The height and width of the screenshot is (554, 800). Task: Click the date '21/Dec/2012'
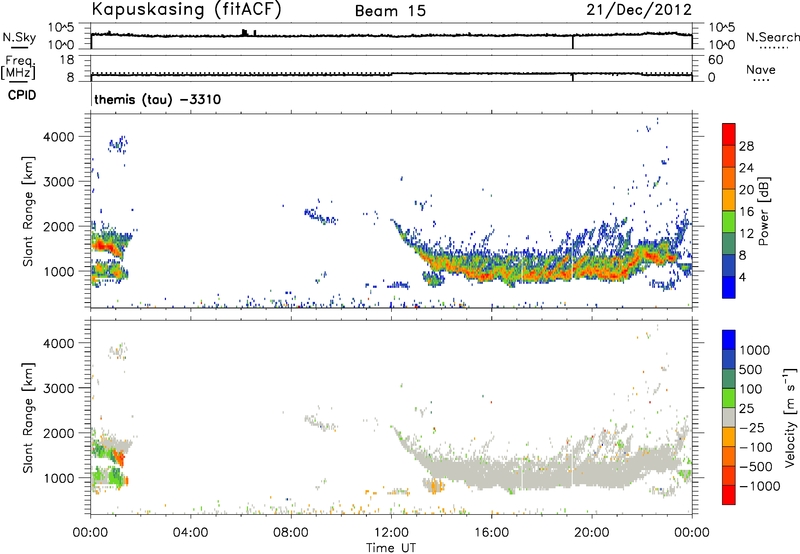(x=639, y=10)
